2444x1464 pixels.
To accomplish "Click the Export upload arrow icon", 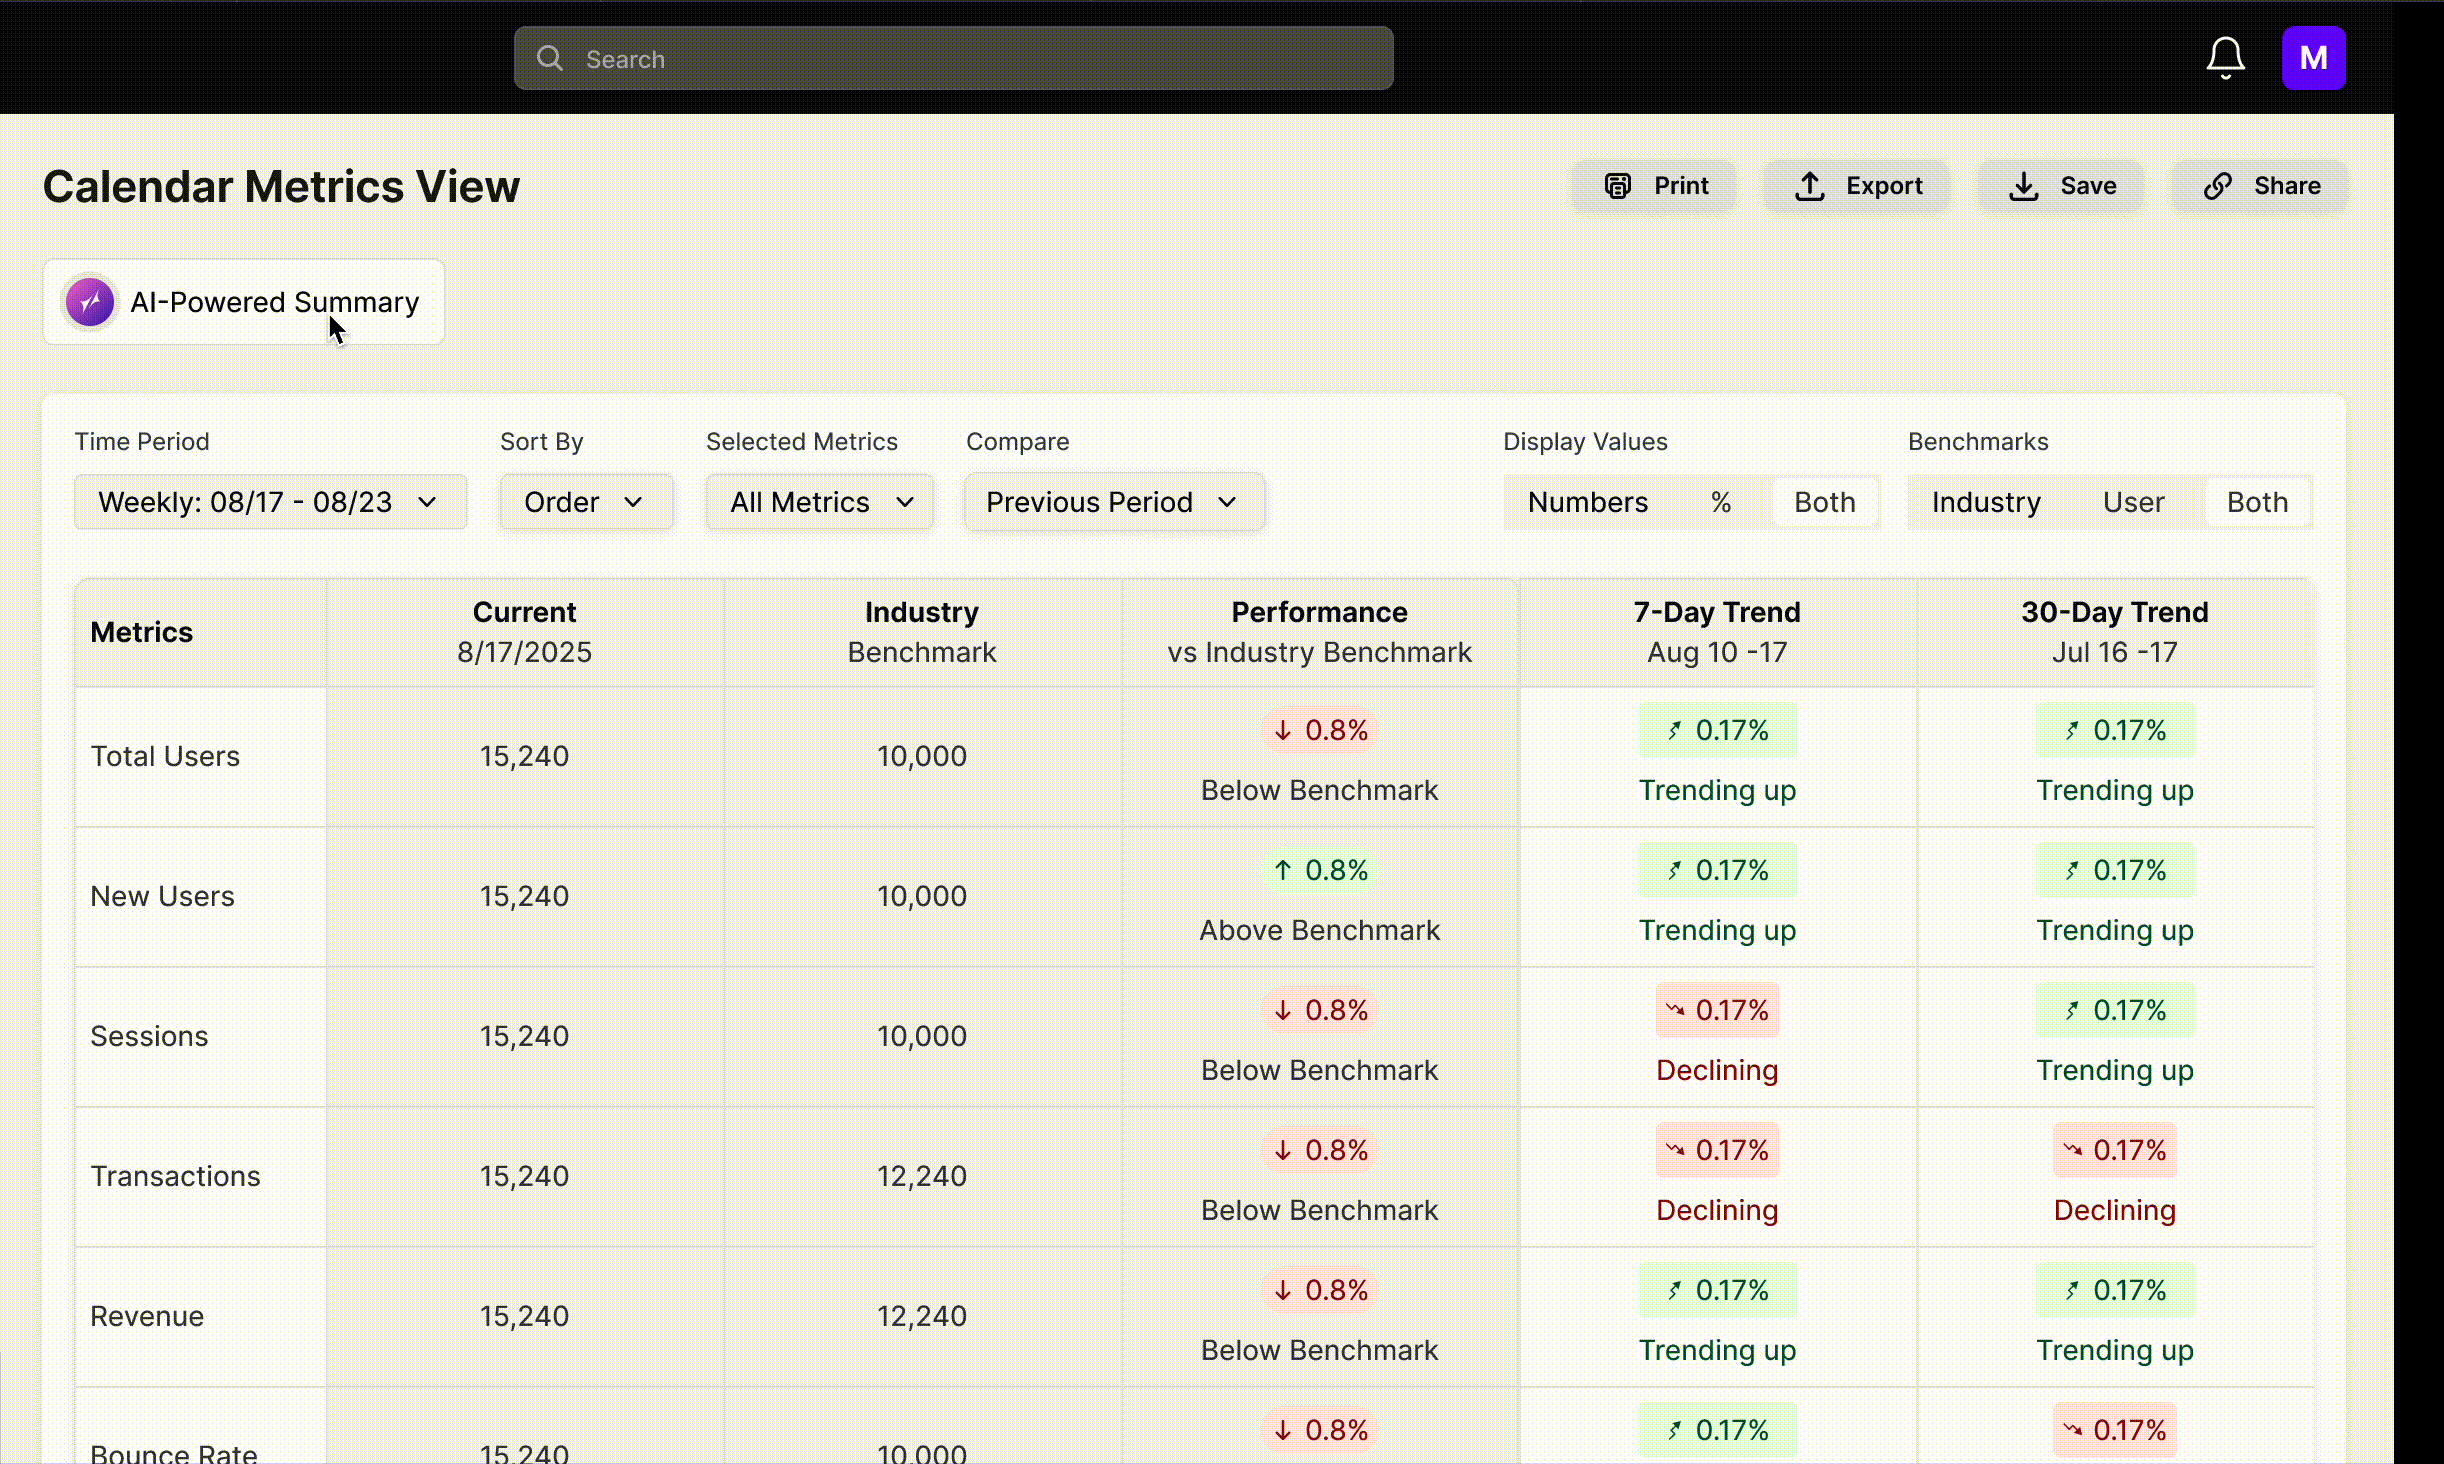I will tap(1809, 186).
